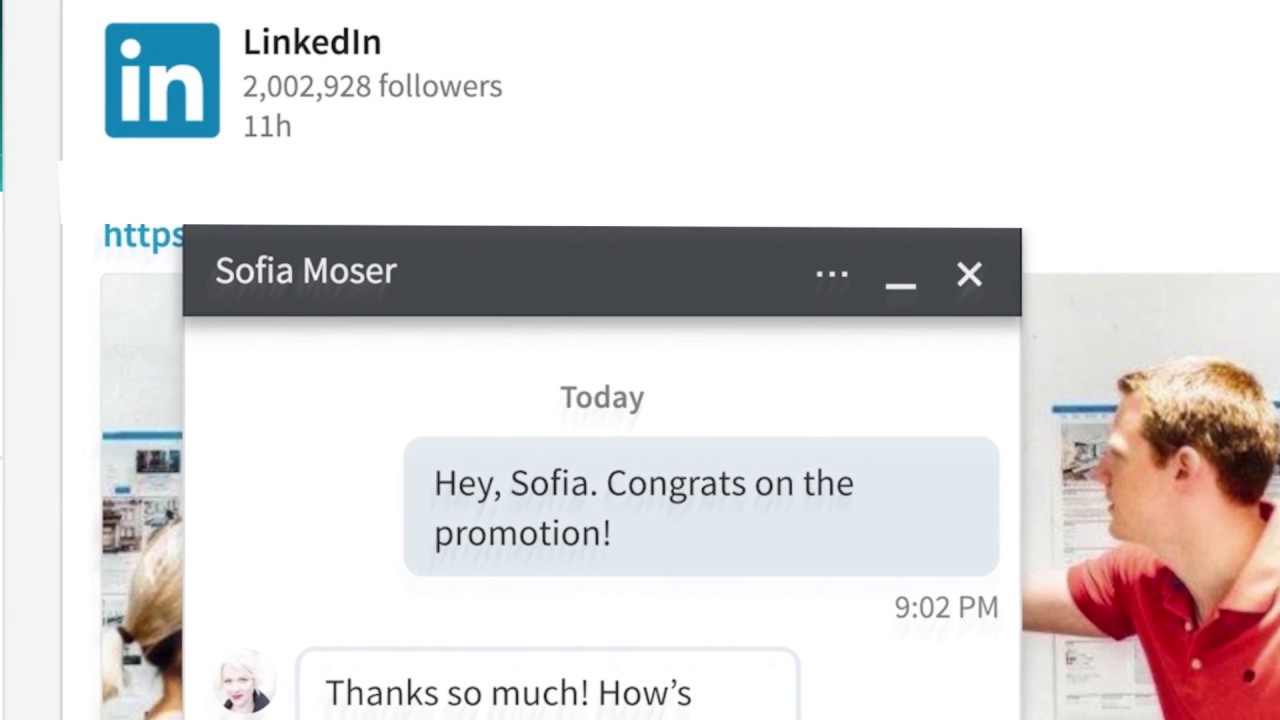Click the poster above the blonde woman
Image resolution: width=1280 pixels, height=720 pixels.
pos(142,490)
